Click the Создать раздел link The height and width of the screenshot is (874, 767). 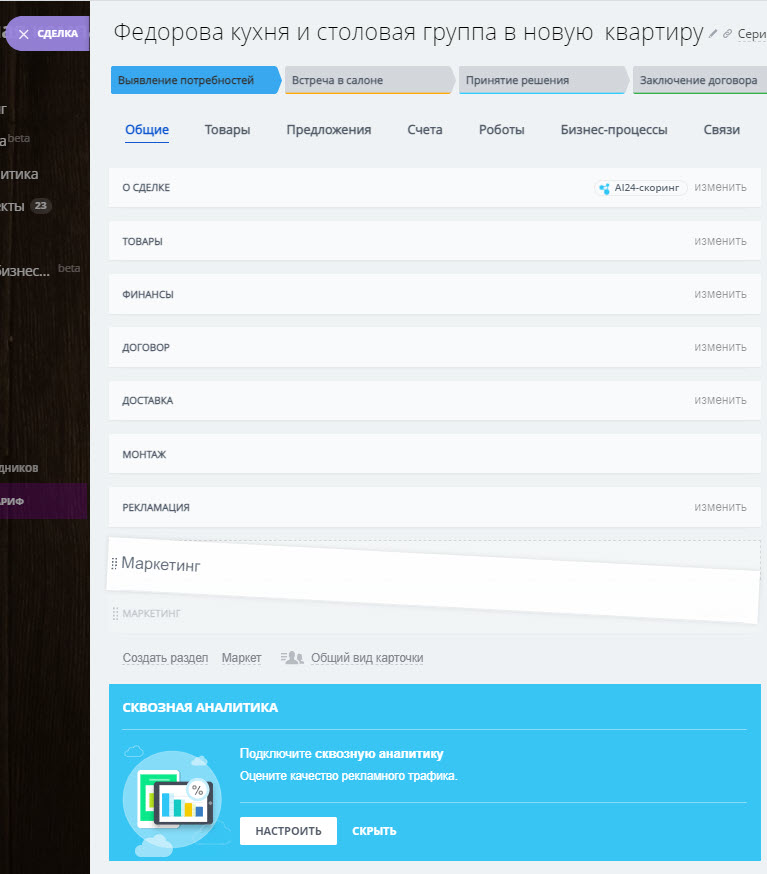(x=165, y=658)
